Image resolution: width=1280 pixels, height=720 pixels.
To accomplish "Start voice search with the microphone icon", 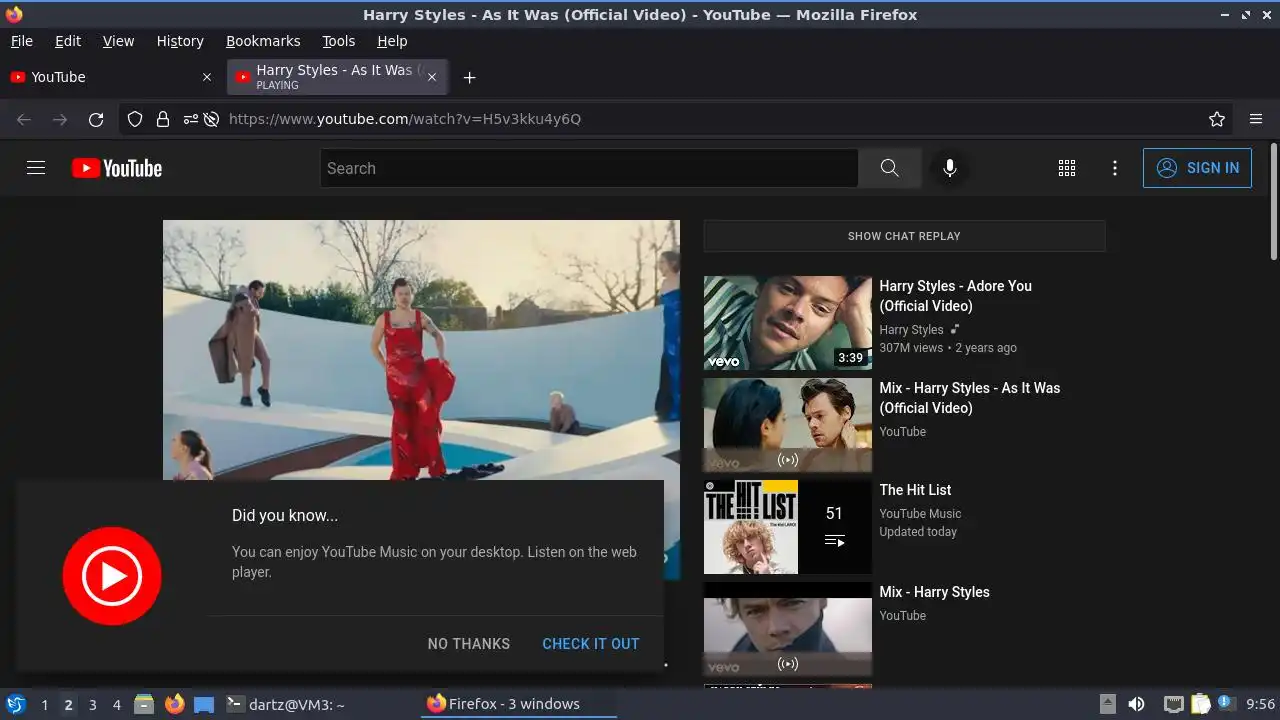I will (950, 168).
